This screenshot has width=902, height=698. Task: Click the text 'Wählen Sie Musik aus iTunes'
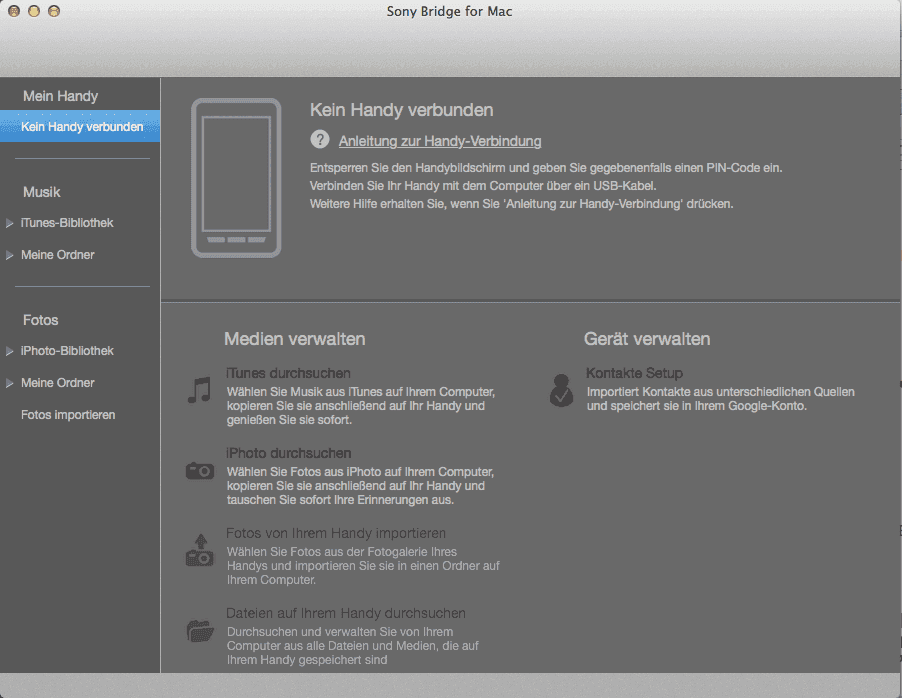pyautogui.click(x=303, y=392)
